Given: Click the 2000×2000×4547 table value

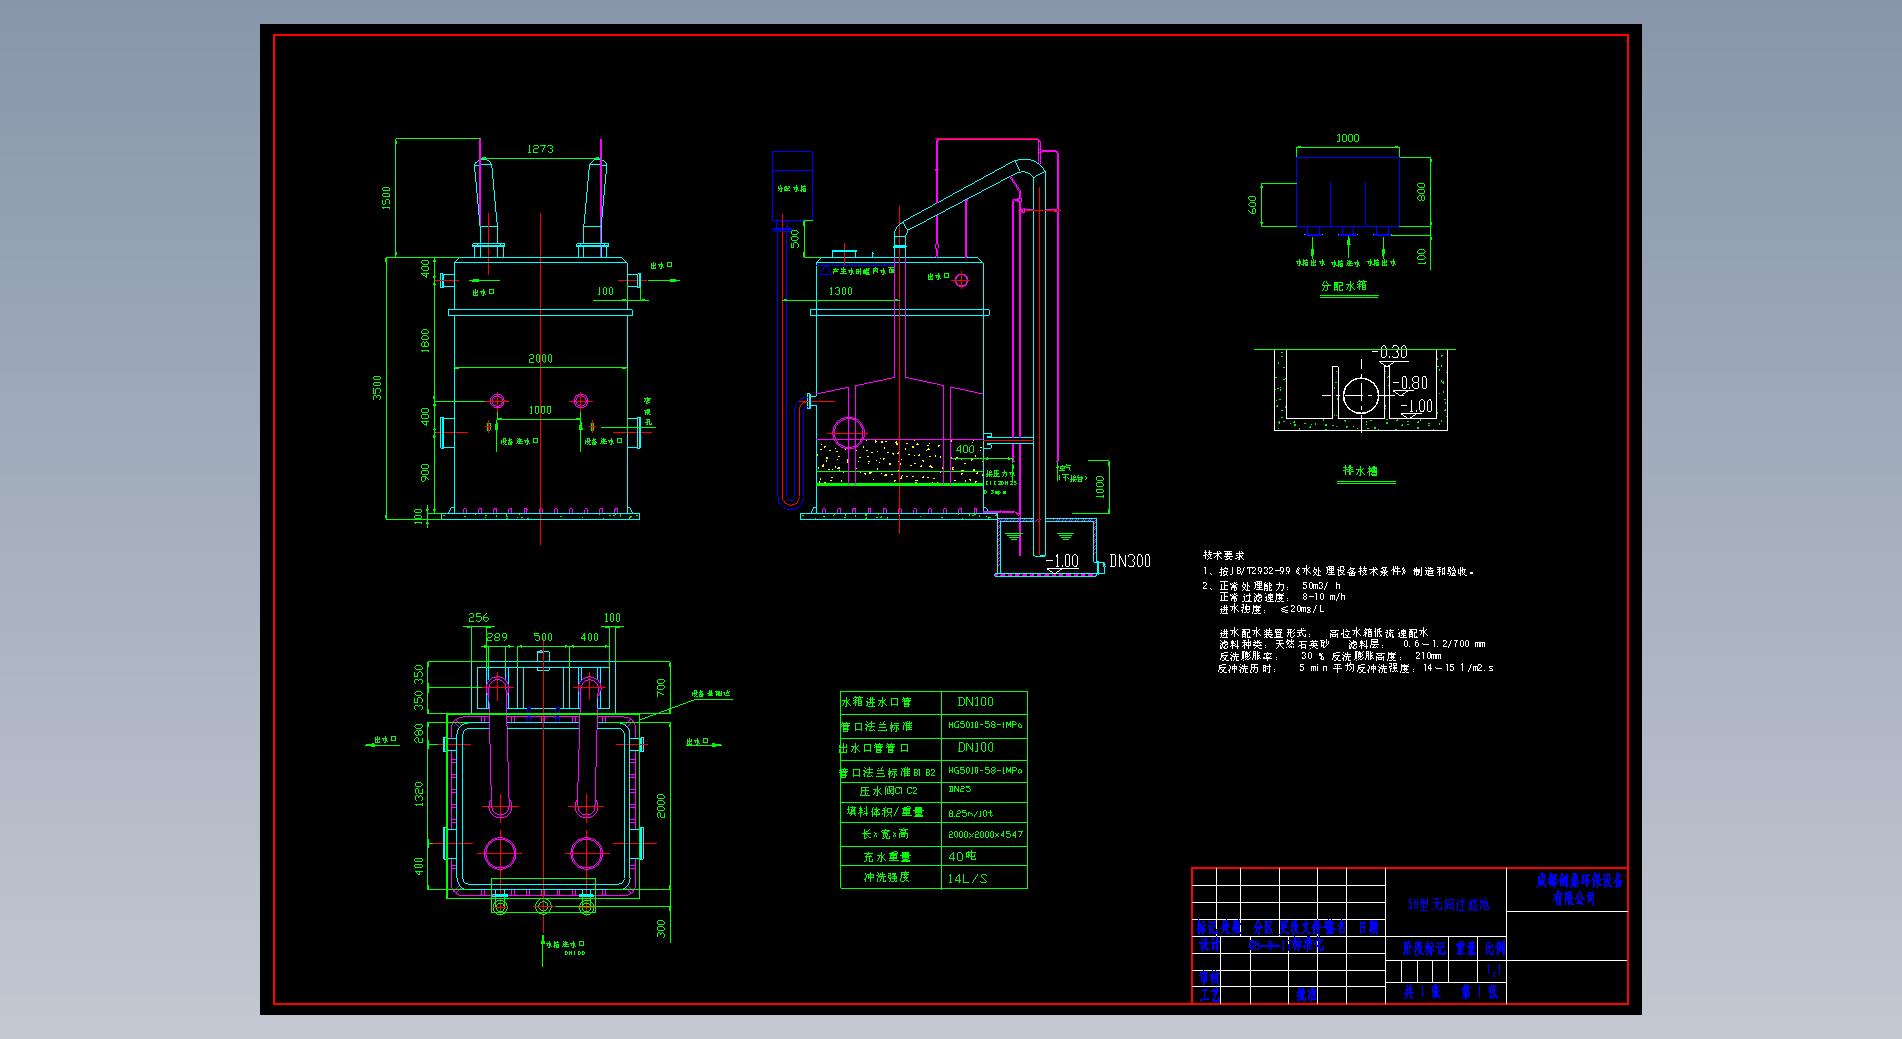Looking at the screenshot, I should click(x=985, y=834).
